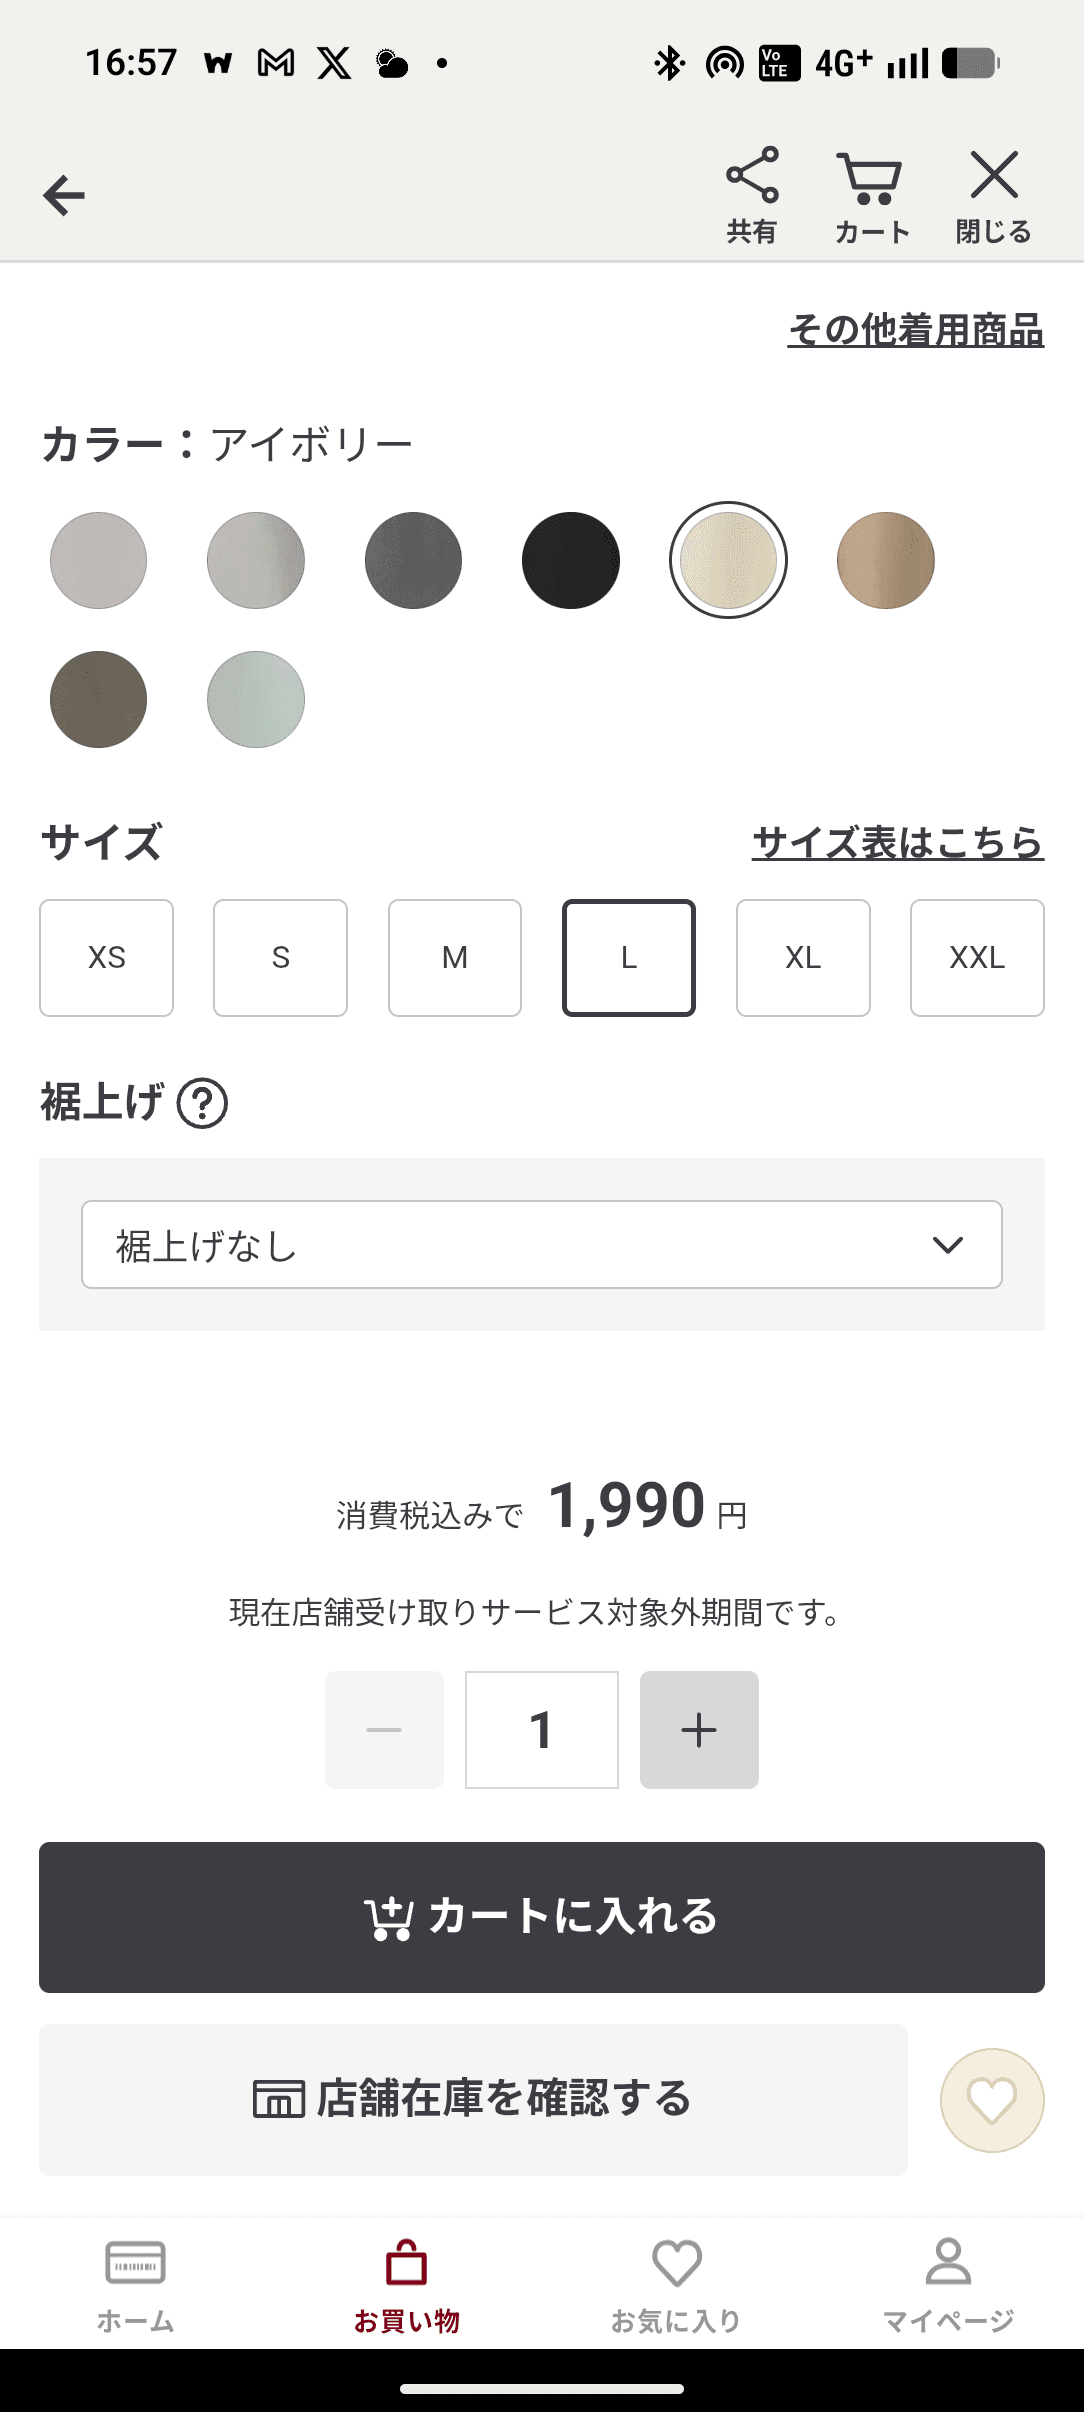Screen dimensions: 1084x2412
Task: Tap the heart favorite button beside stock check
Action: pos(991,2100)
